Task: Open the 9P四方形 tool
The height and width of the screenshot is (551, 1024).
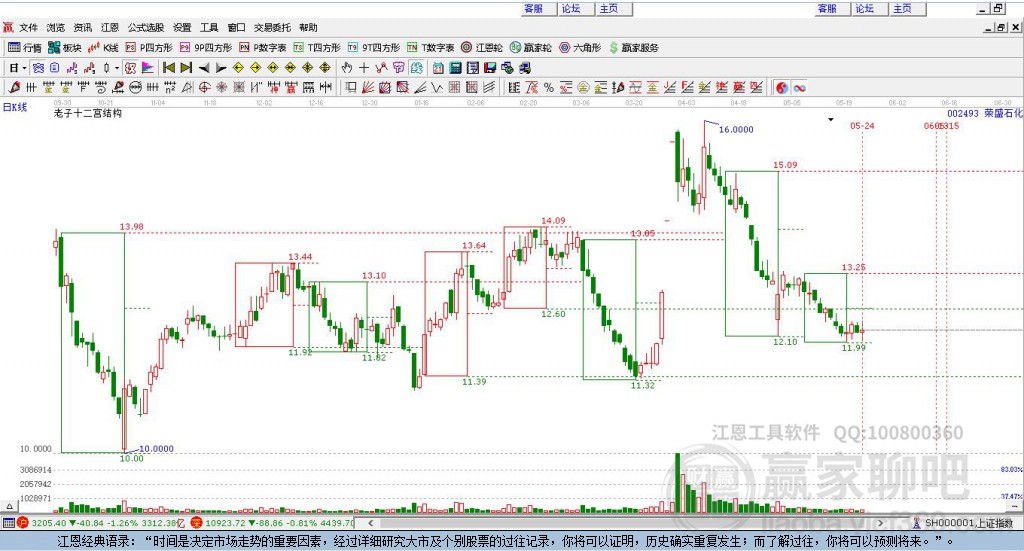Action: [x=206, y=48]
